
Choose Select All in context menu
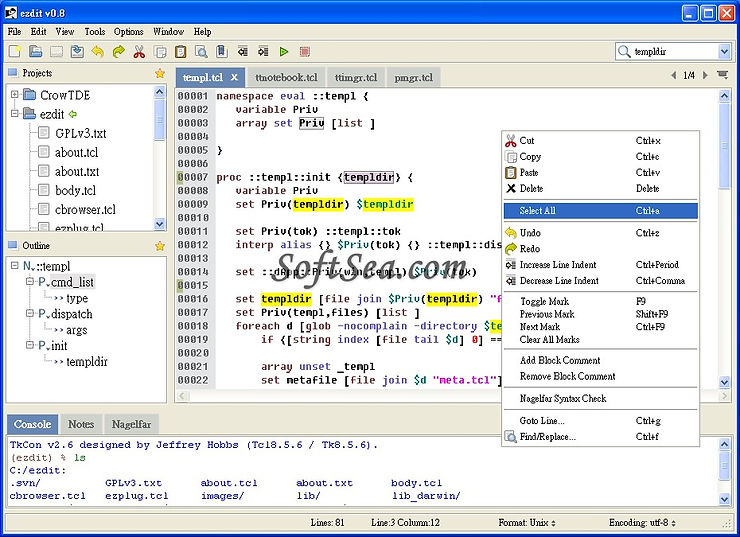(x=600, y=210)
